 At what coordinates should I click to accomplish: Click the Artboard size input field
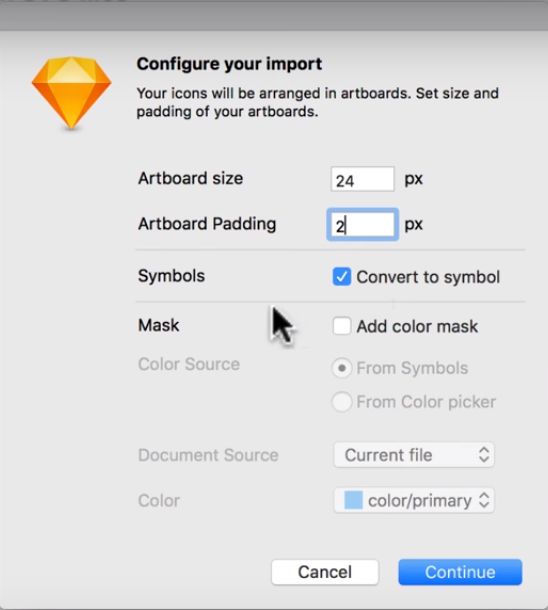[x=362, y=179]
